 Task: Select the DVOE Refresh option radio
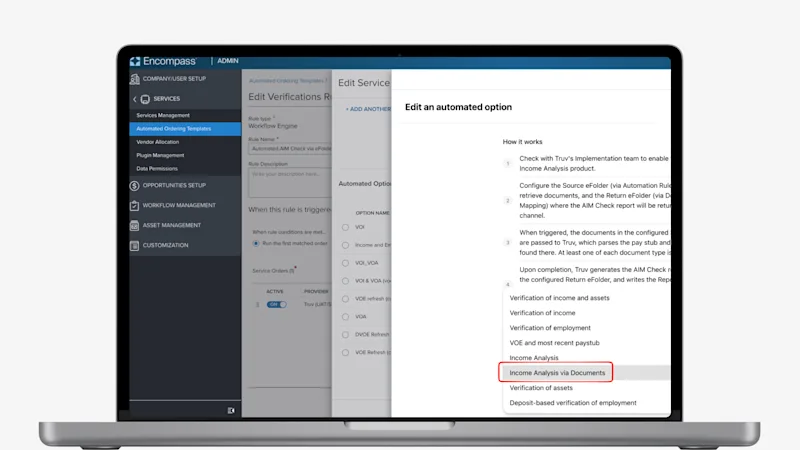[x=345, y=334]
